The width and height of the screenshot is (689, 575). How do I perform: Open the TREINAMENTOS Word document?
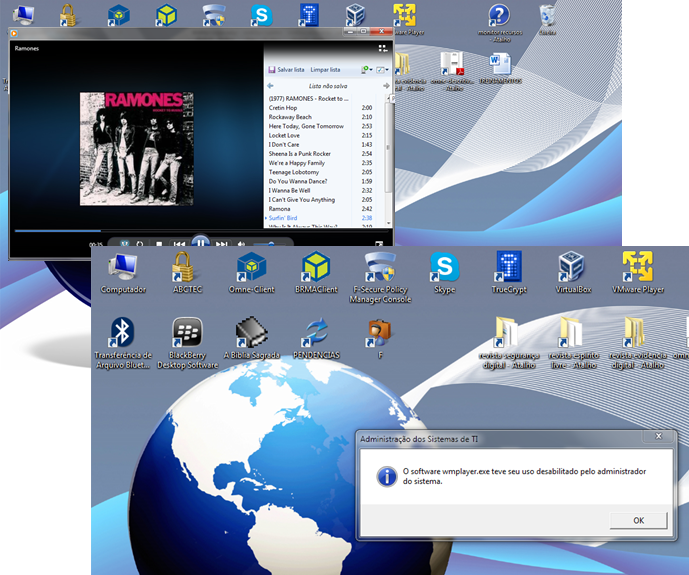(500, 68)
